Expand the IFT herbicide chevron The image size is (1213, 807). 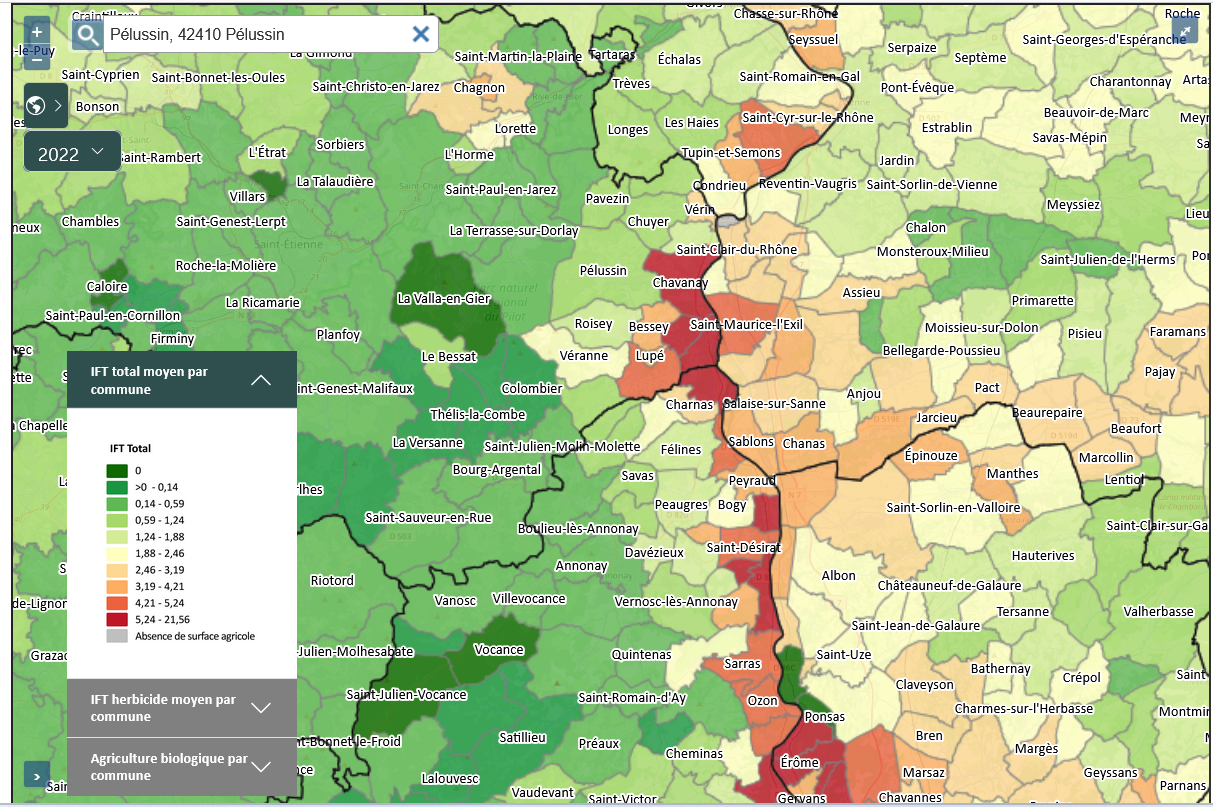click(261, 708)
